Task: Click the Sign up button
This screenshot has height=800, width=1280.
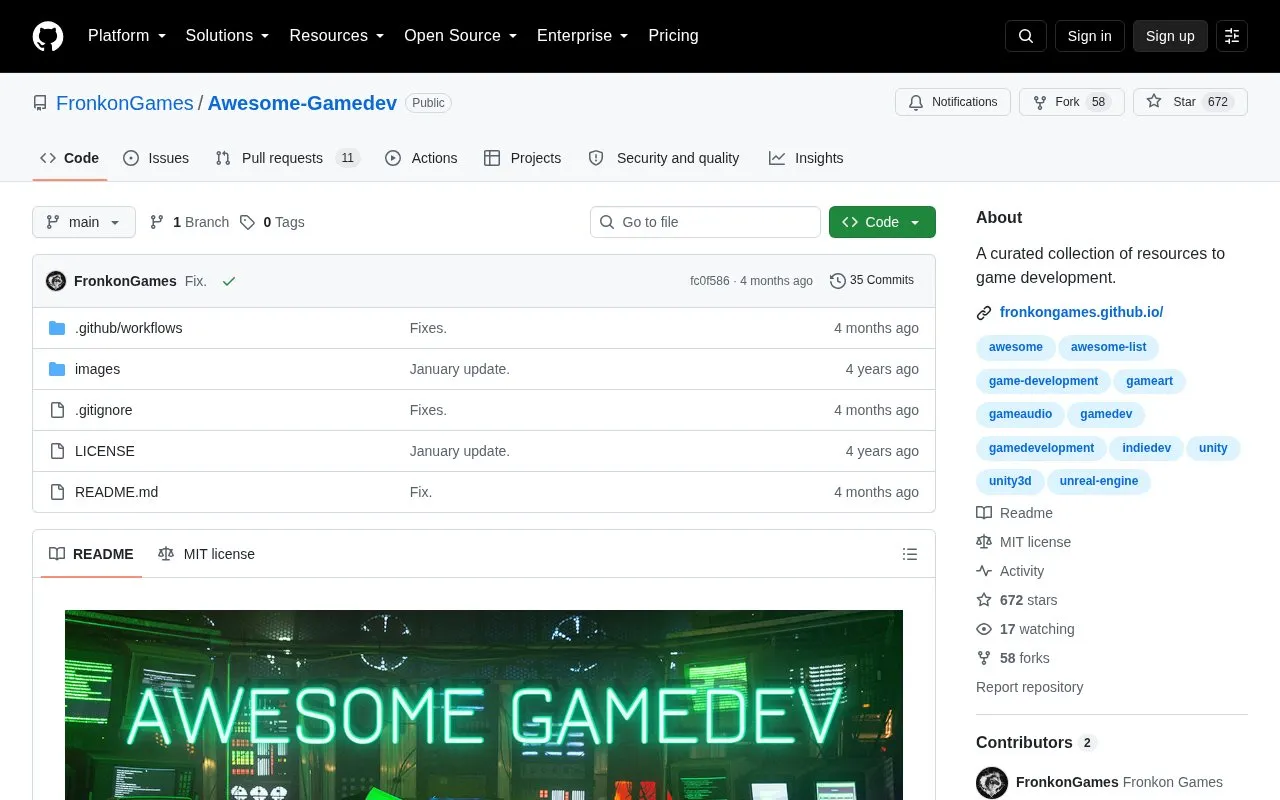Action: pyautogui.click(x=1170, y=36)
